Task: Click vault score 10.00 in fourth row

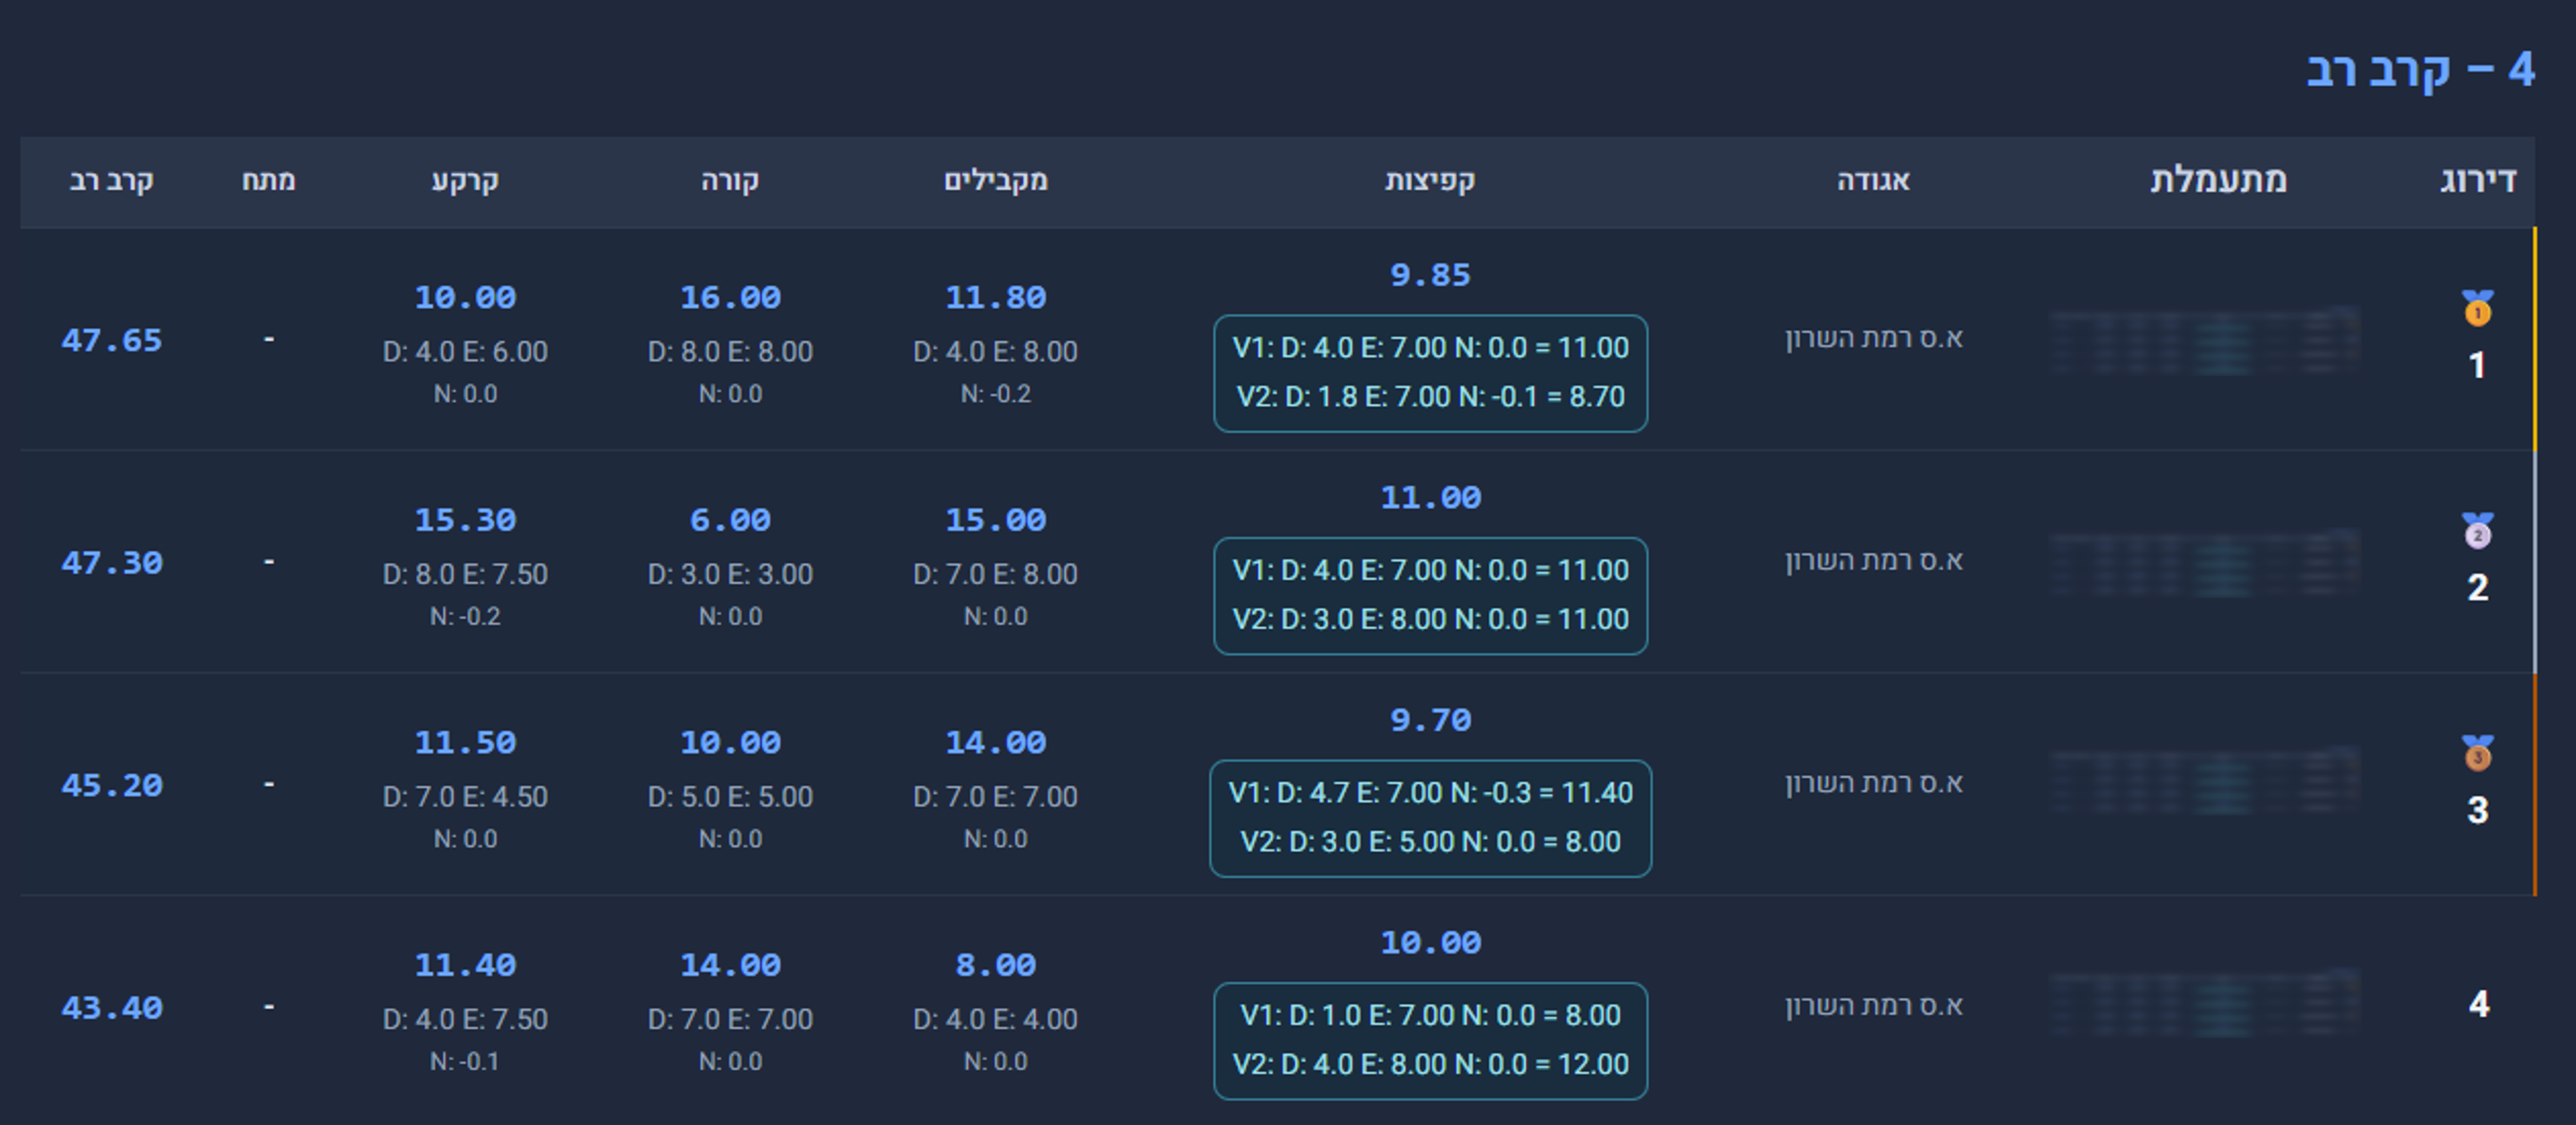Action: point(1430,942)
